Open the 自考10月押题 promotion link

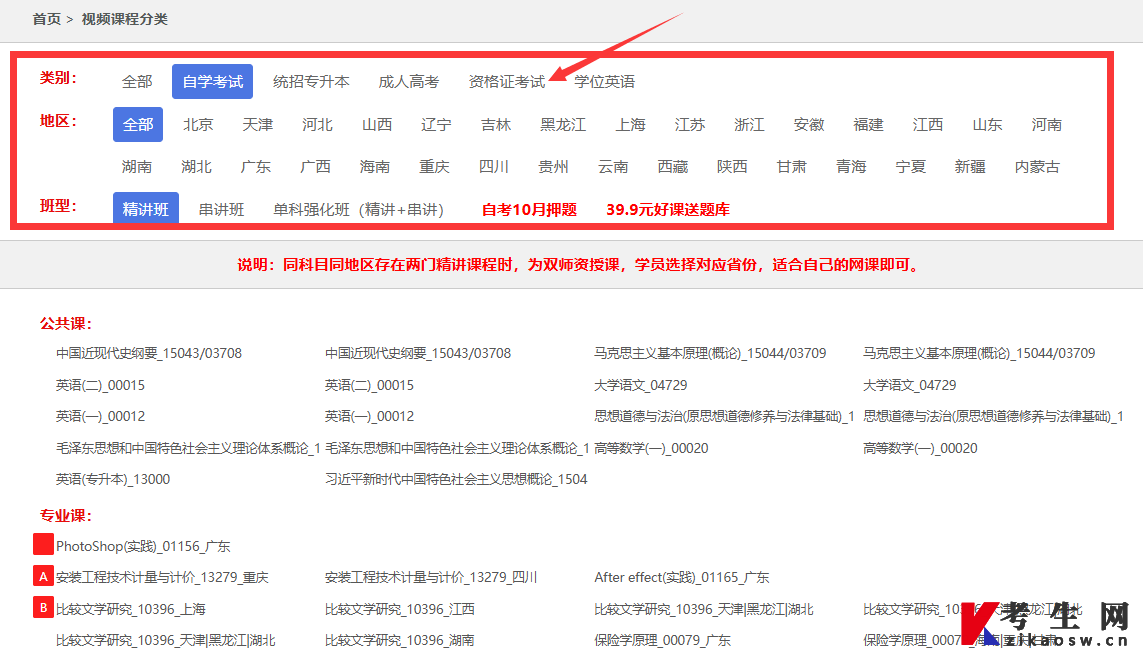529,210
